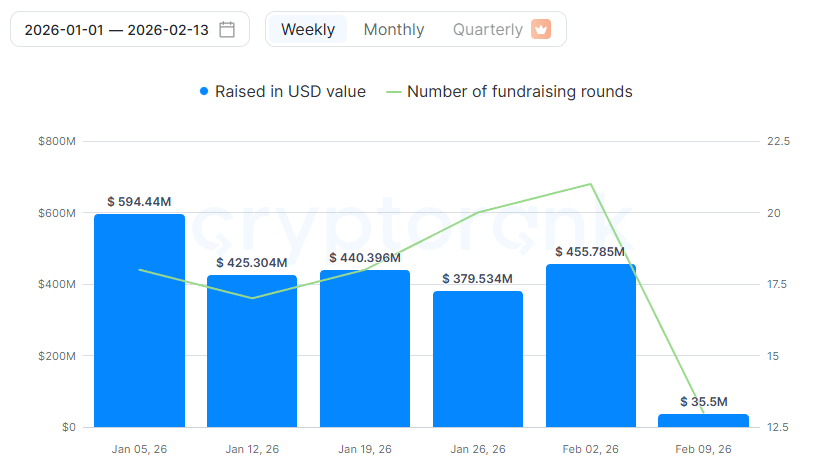The height and width of the screenshot is (469, 826).
Task: Click the $ 455.785M data label
Action: [x=591, y=252]
